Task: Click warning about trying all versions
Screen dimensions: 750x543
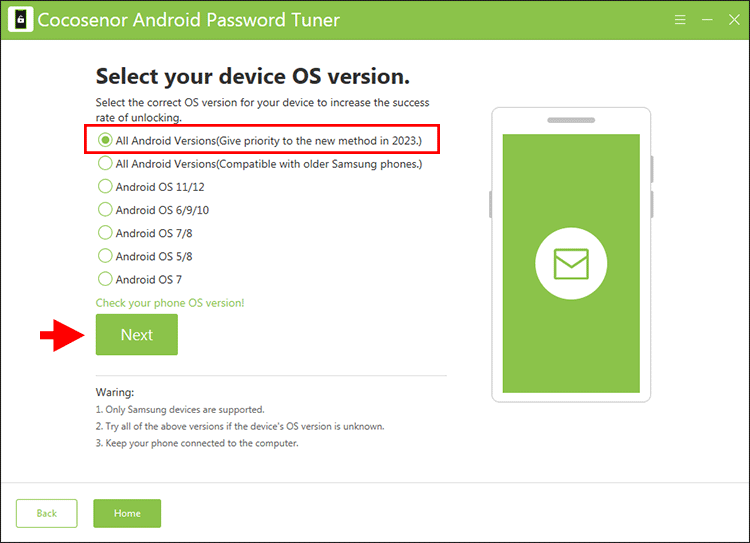Action: coord(240,426)
